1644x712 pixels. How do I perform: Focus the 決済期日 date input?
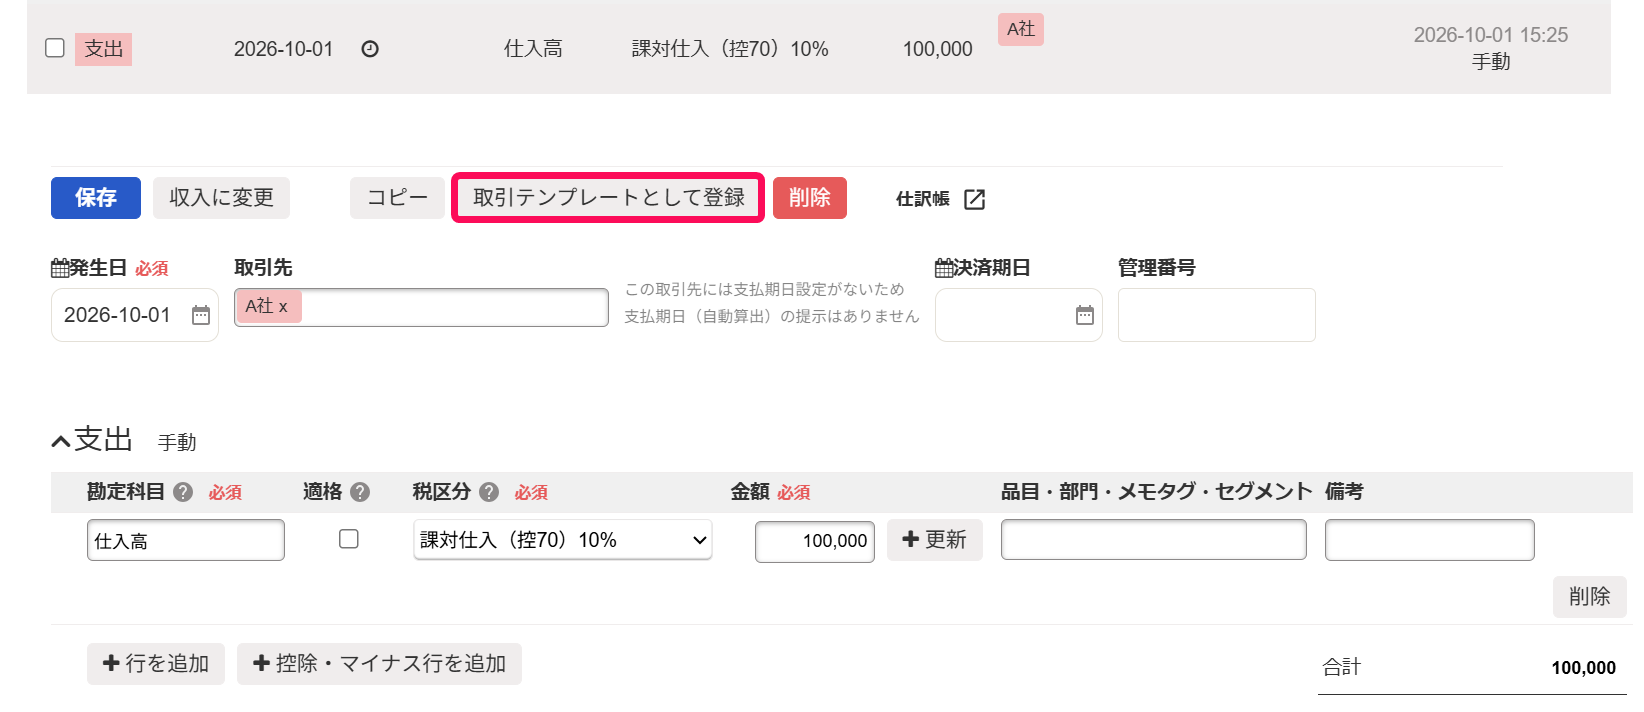(x=1019, y=315)
